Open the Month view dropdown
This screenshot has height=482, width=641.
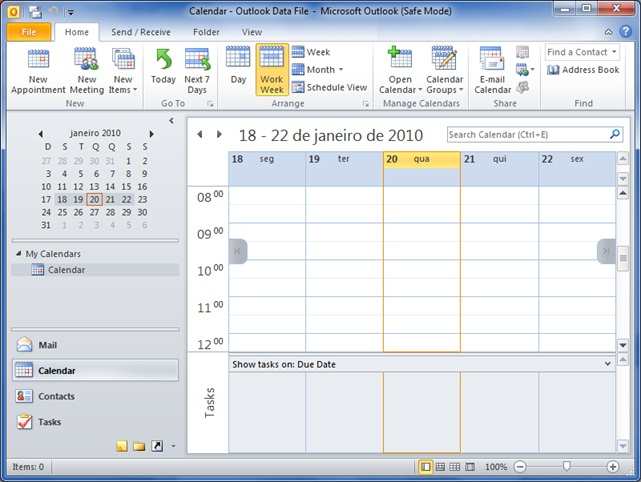pyautogui.click(x=318, y=69)
